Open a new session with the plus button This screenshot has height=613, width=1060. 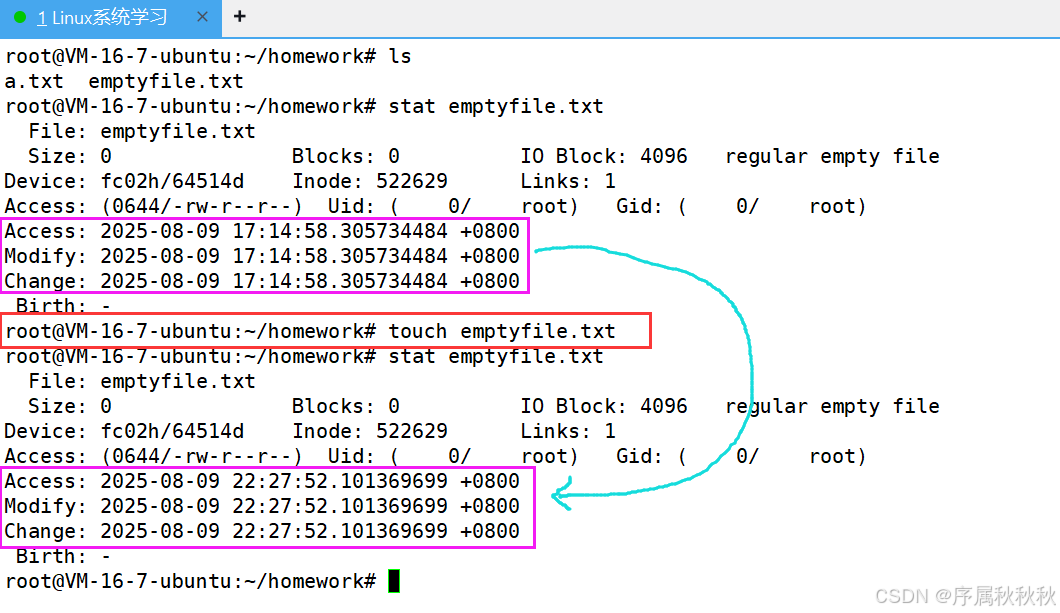pyautogui.click(x=239, y=17)
